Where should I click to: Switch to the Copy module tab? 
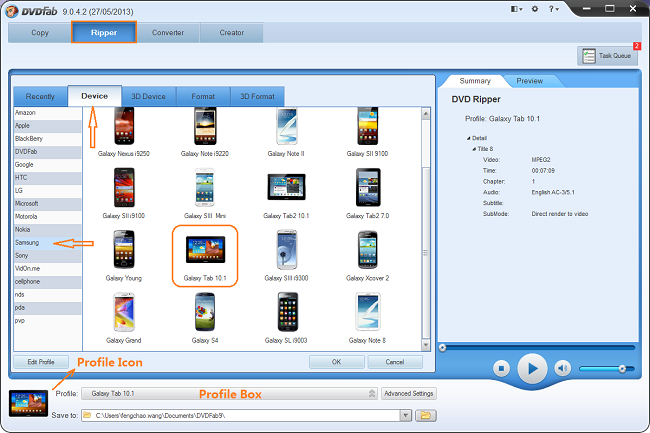tap(40, 33)
